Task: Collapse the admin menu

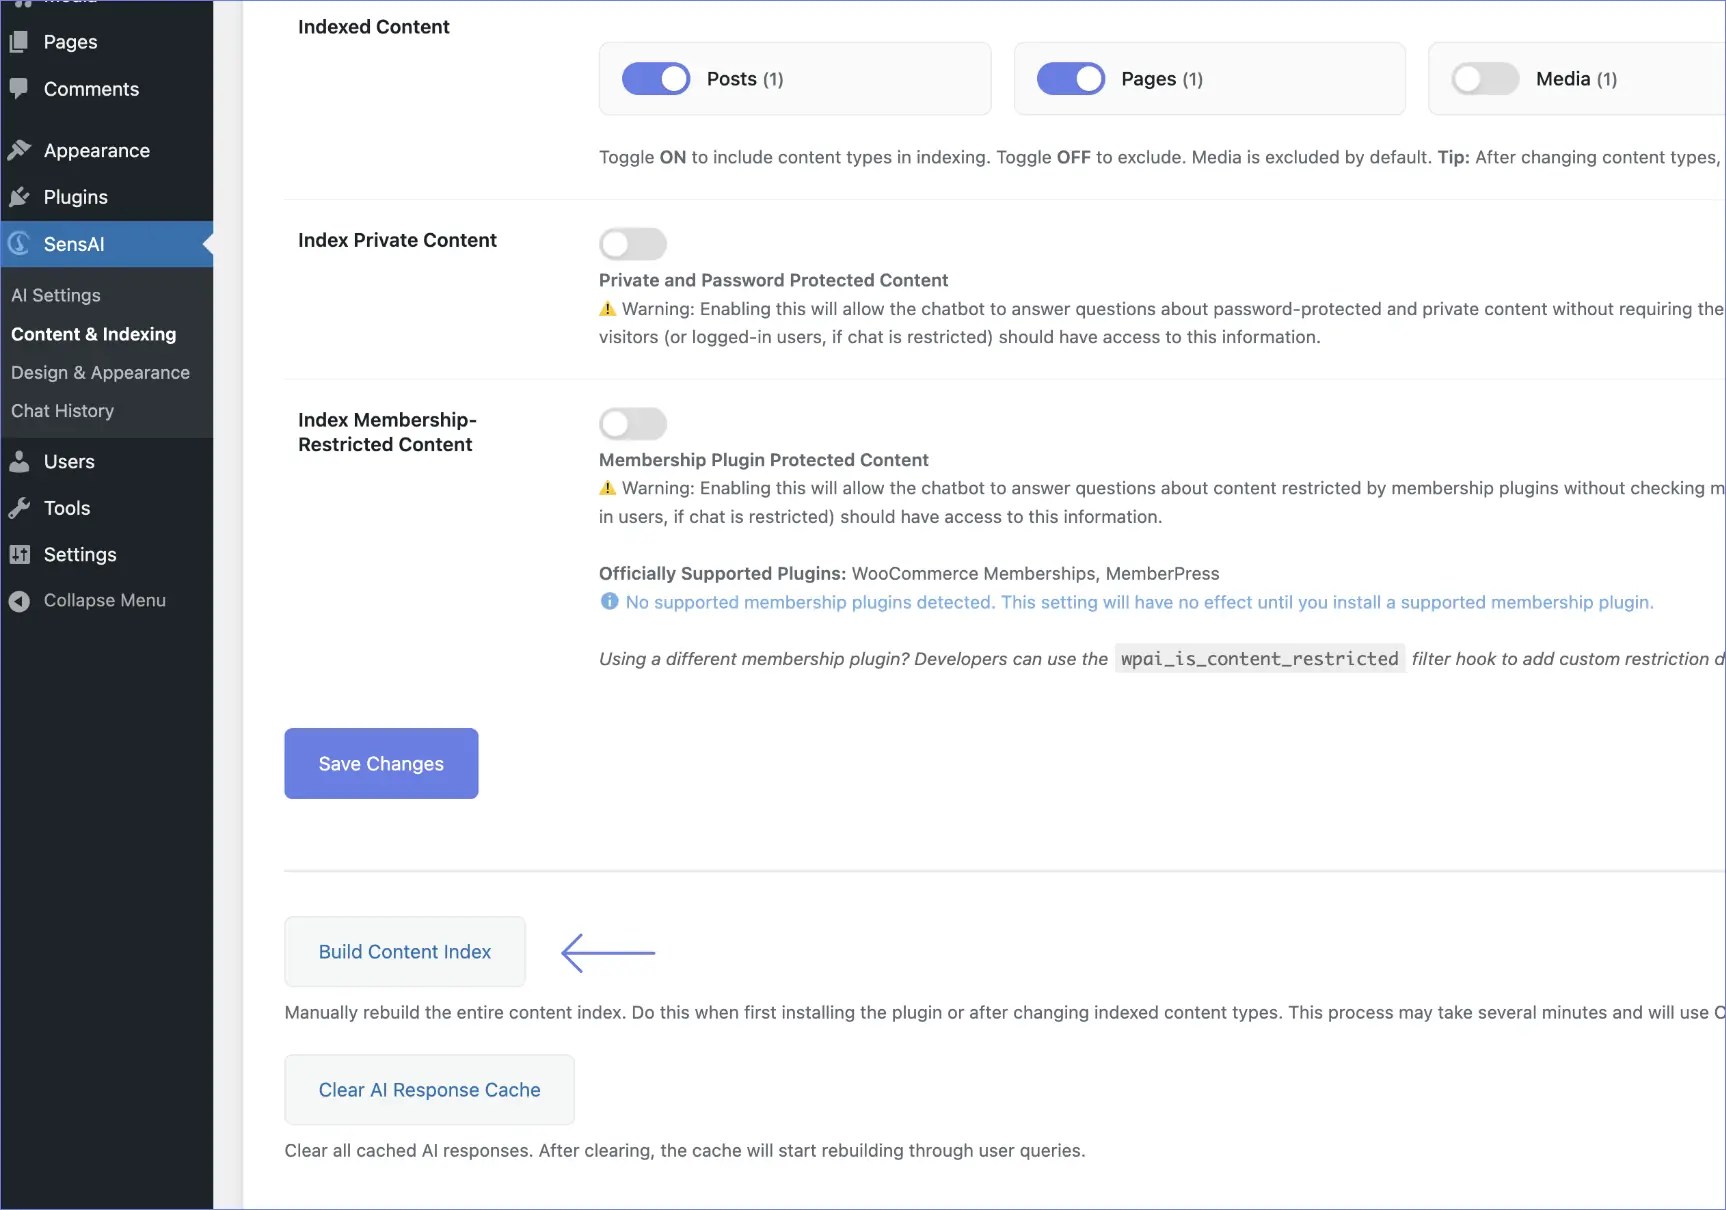Action: (87, 600)
